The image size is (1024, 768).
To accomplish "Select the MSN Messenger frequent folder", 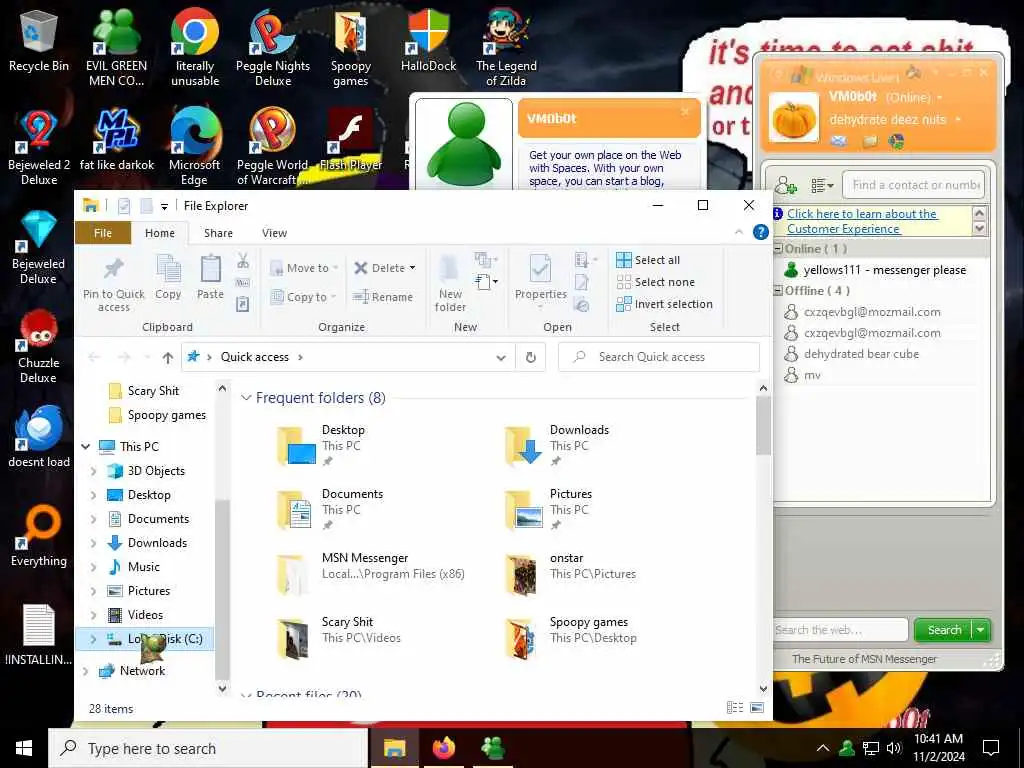I will coord(372,573).
